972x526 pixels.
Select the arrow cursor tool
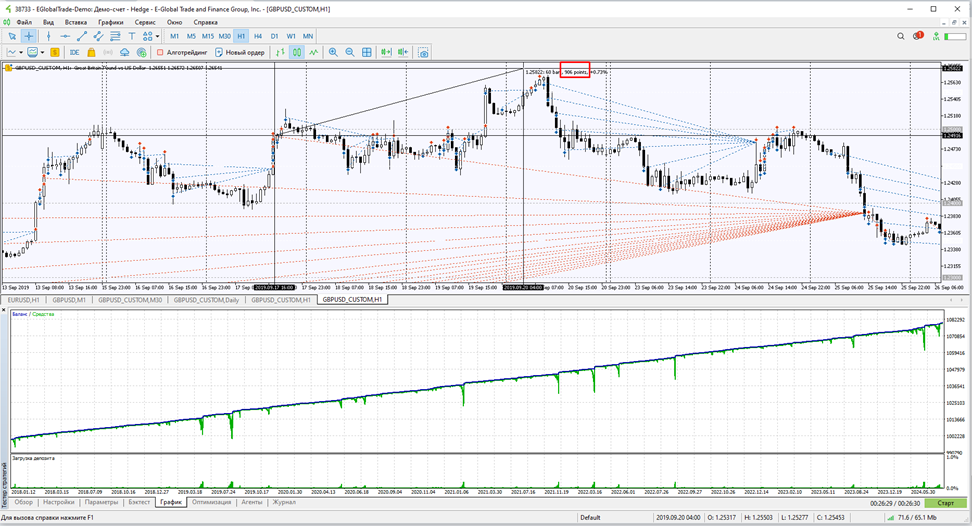[x=12, y=37]
